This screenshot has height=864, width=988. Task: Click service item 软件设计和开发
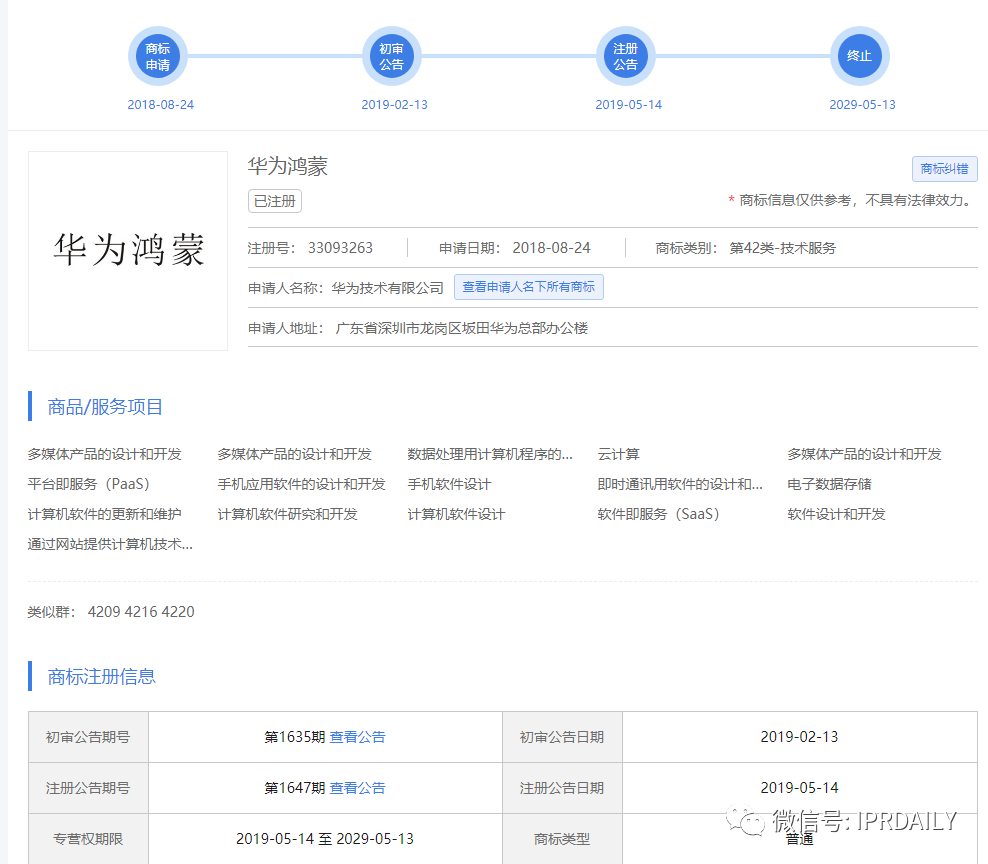pos(836,514)
